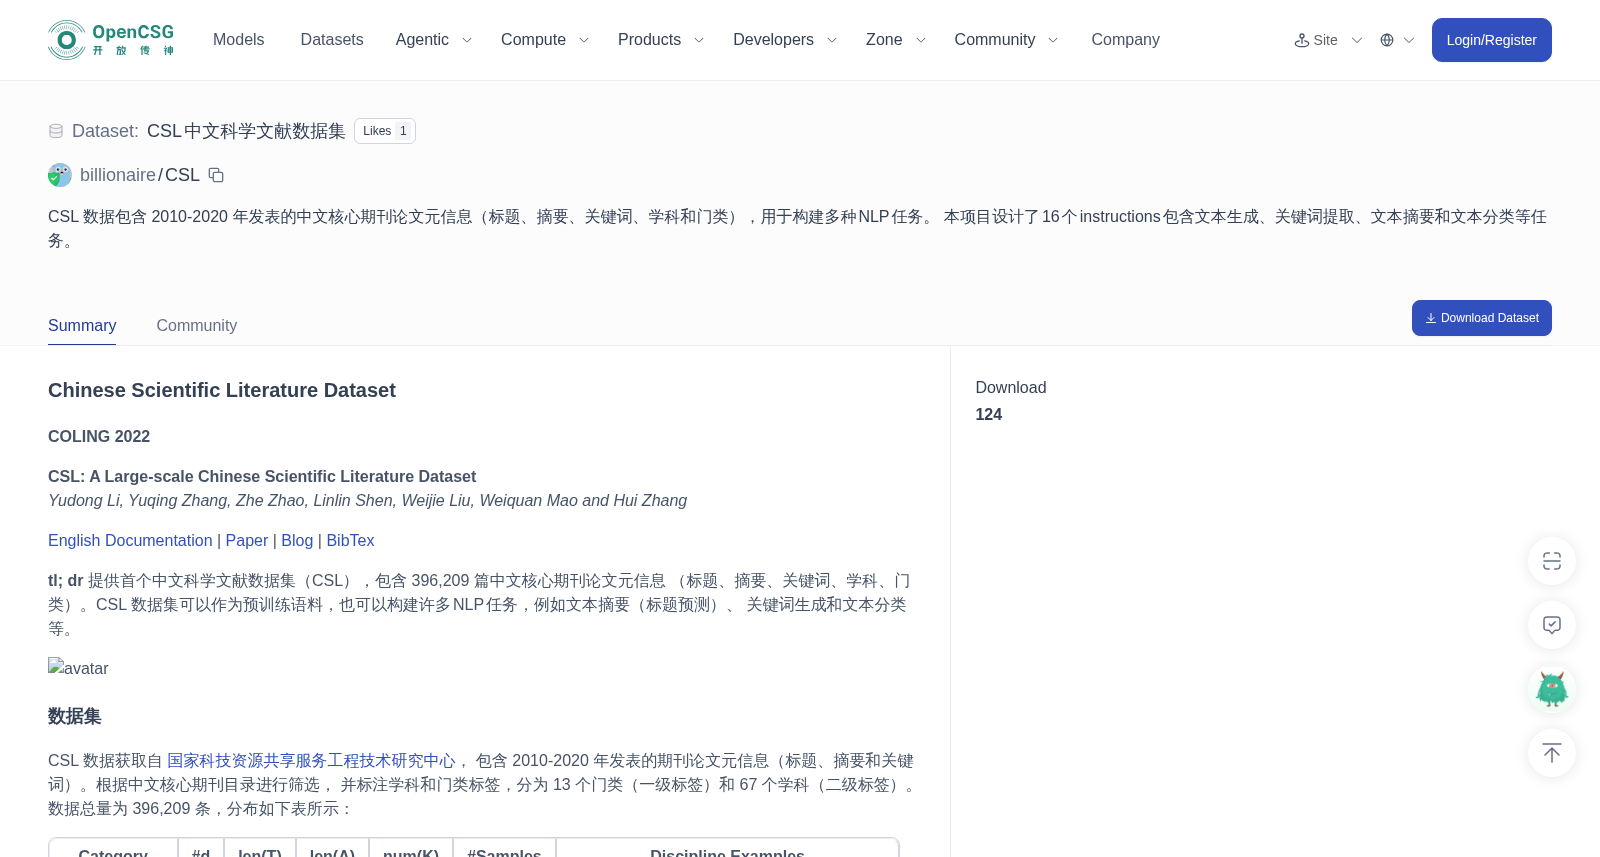Viewport: 1600px width, 857px height.
Task: Expand the Products menu chevron
Action: [x=699, y=40]
